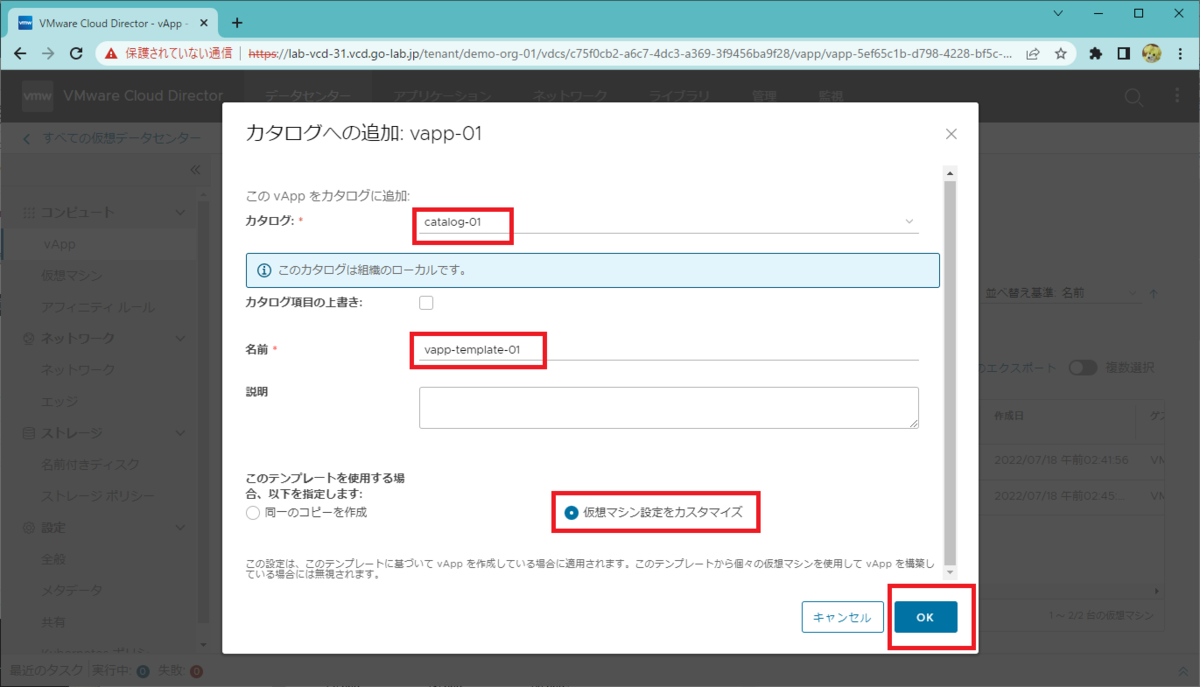Click the share page icon in address bar
This screenshot has width=1200, height=687.
tap(1032, 53)
